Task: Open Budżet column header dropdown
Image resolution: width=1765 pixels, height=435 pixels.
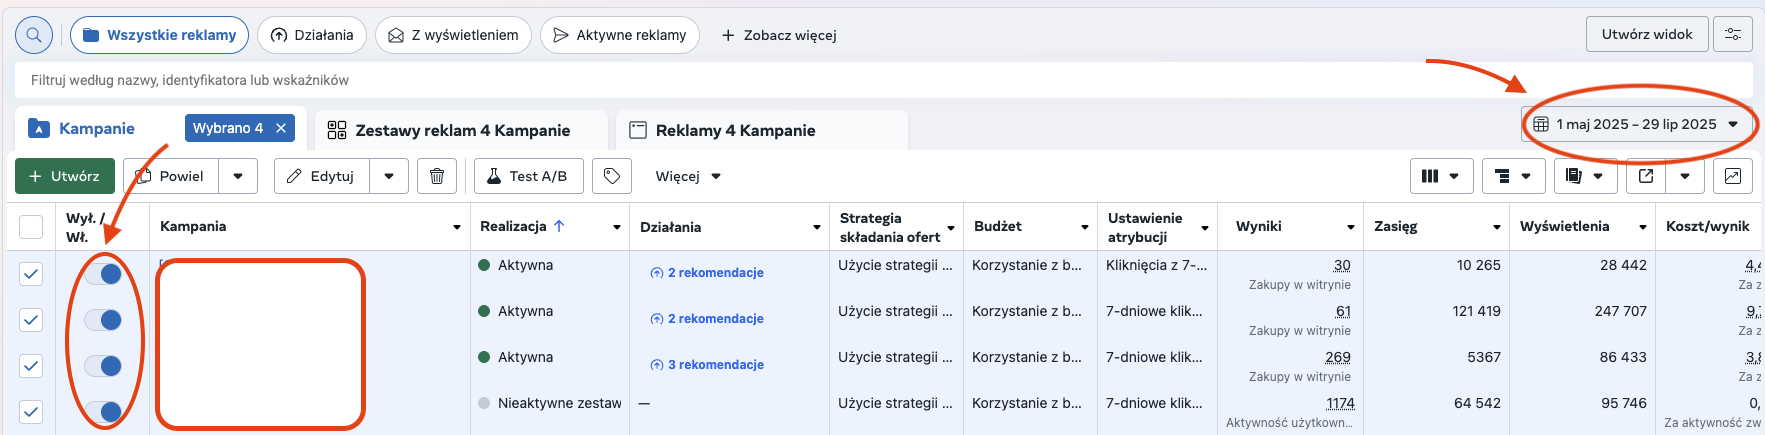Action: [x=1085, y=227]
